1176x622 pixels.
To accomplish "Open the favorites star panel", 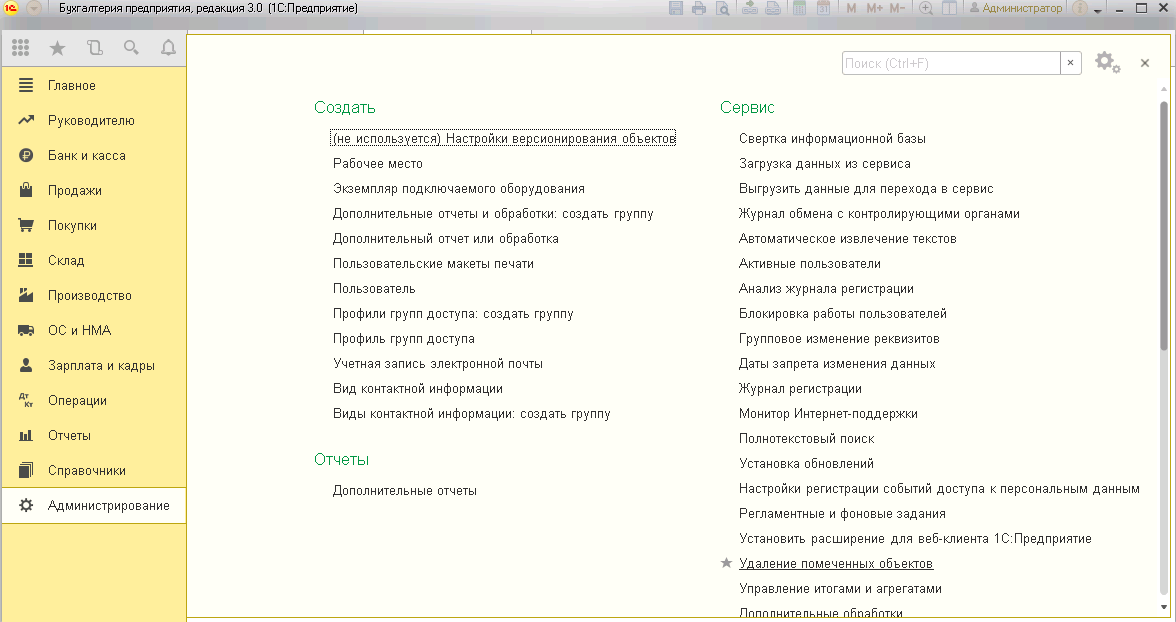I will click(x=57, y=46).
